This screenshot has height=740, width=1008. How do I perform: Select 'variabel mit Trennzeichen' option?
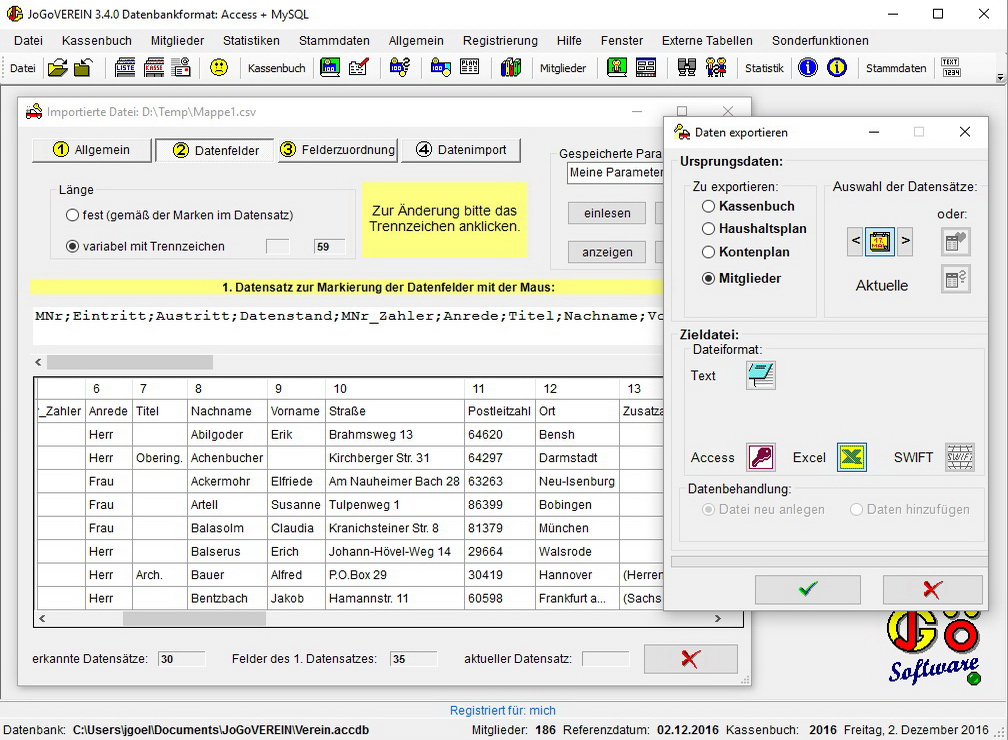pyautogui.click(x=73, y=246)
